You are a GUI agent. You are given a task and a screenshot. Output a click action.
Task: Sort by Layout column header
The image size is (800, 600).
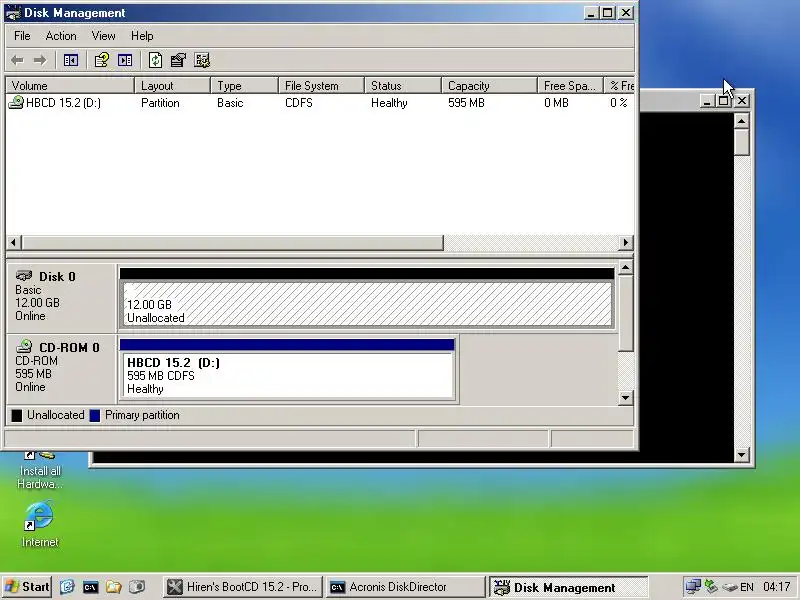(x=172, y=86)
